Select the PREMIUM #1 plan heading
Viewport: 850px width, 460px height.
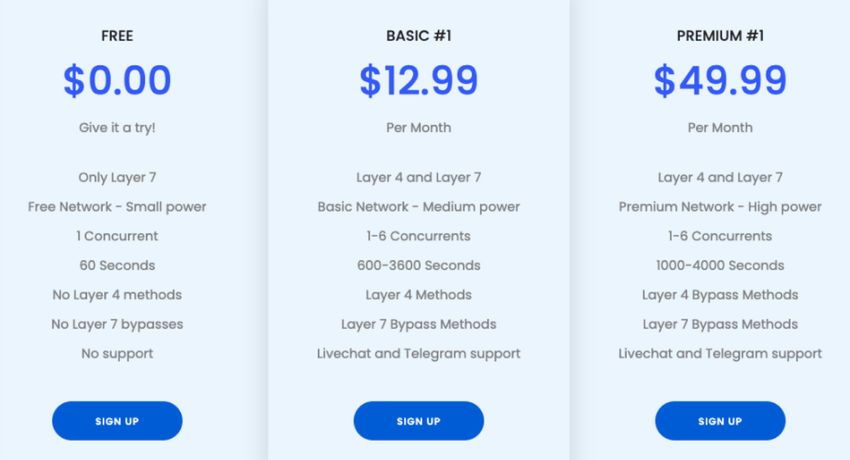click(x=720, y=36)
